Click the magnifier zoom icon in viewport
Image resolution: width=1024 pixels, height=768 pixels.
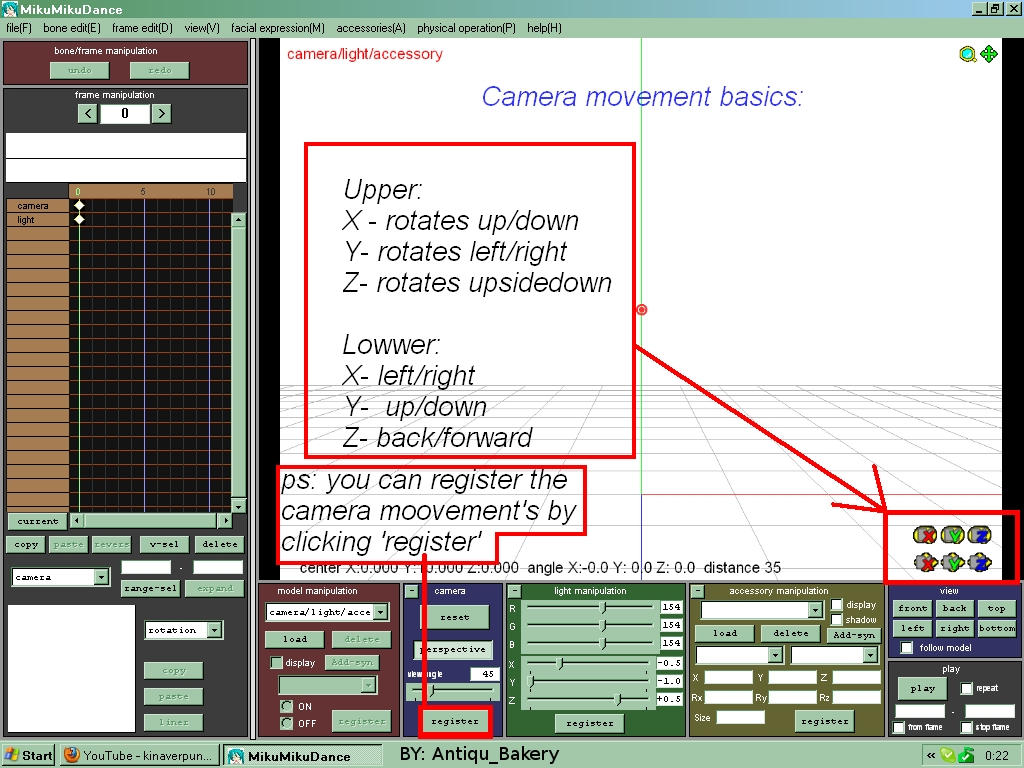[967, 54]
